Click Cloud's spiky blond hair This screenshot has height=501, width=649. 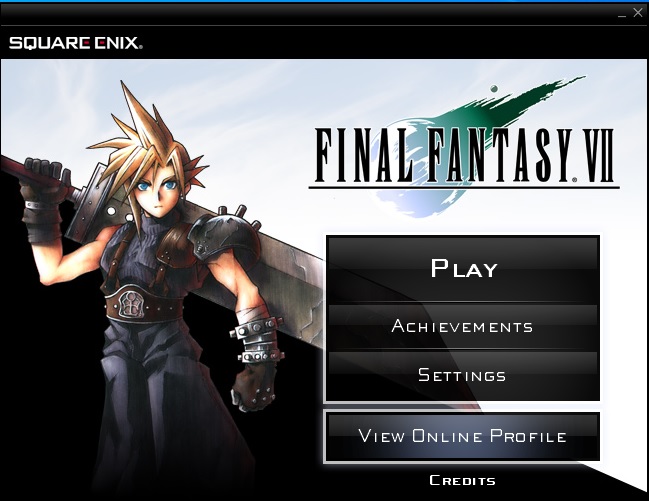[151, 137]
